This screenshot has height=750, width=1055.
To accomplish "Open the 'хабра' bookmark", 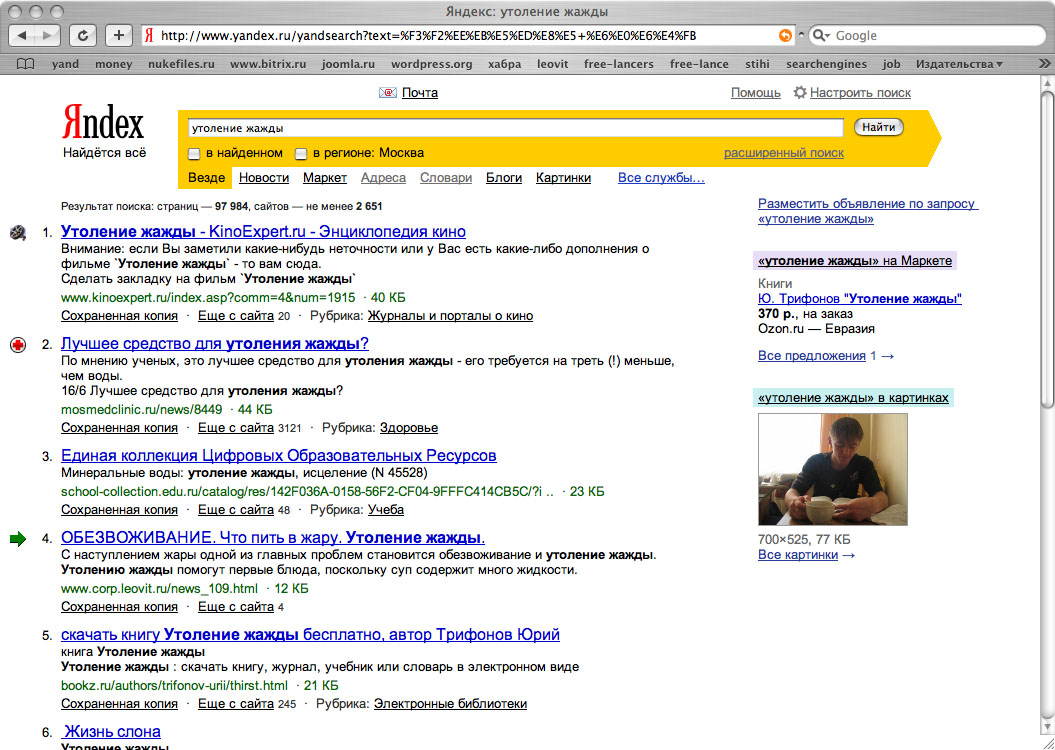I will click(x=505, y=64).
